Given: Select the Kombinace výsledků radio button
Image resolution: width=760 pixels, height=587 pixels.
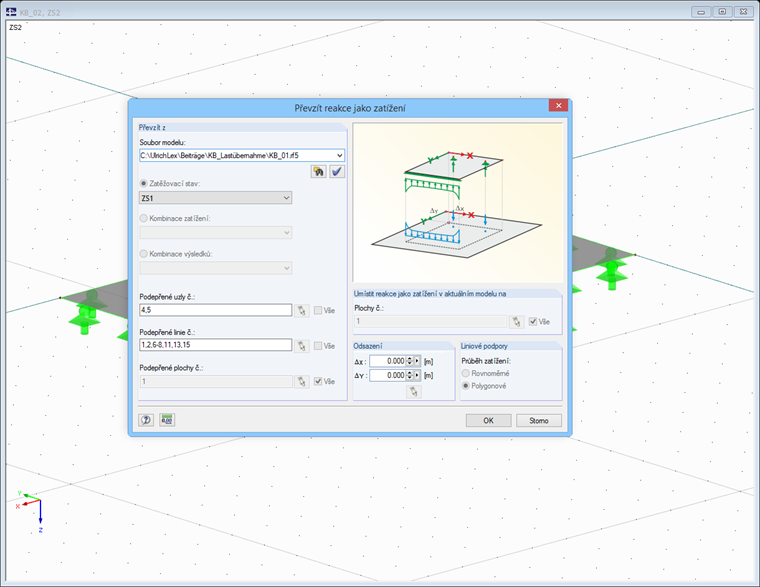Looking at the screenshot, I should [143, 254].
